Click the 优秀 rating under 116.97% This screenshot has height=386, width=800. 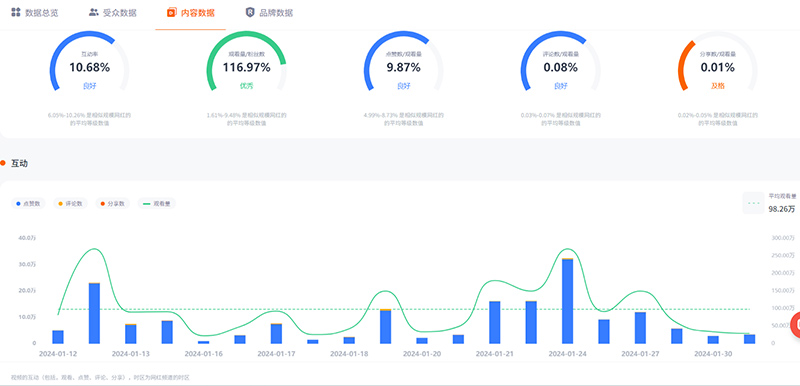pyautogui.click(x=246, y=86)
